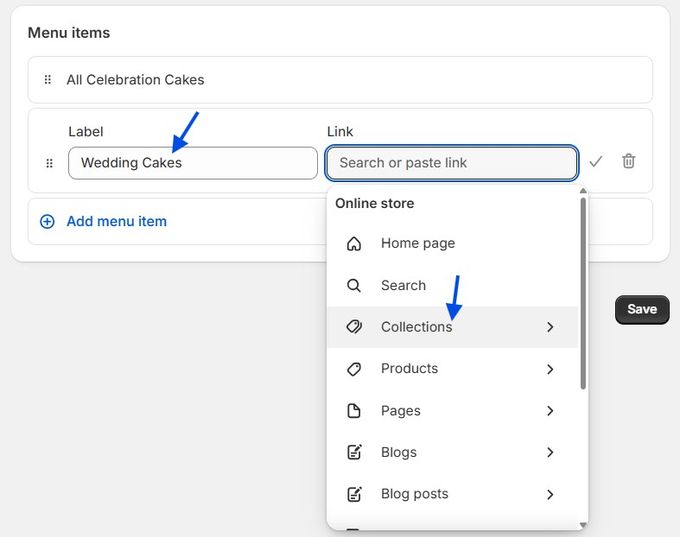The height and width of the screenshot is (537, 680).
Task: Click the drag handle beside All Celebration Cakes
Action: click(48, 80)
